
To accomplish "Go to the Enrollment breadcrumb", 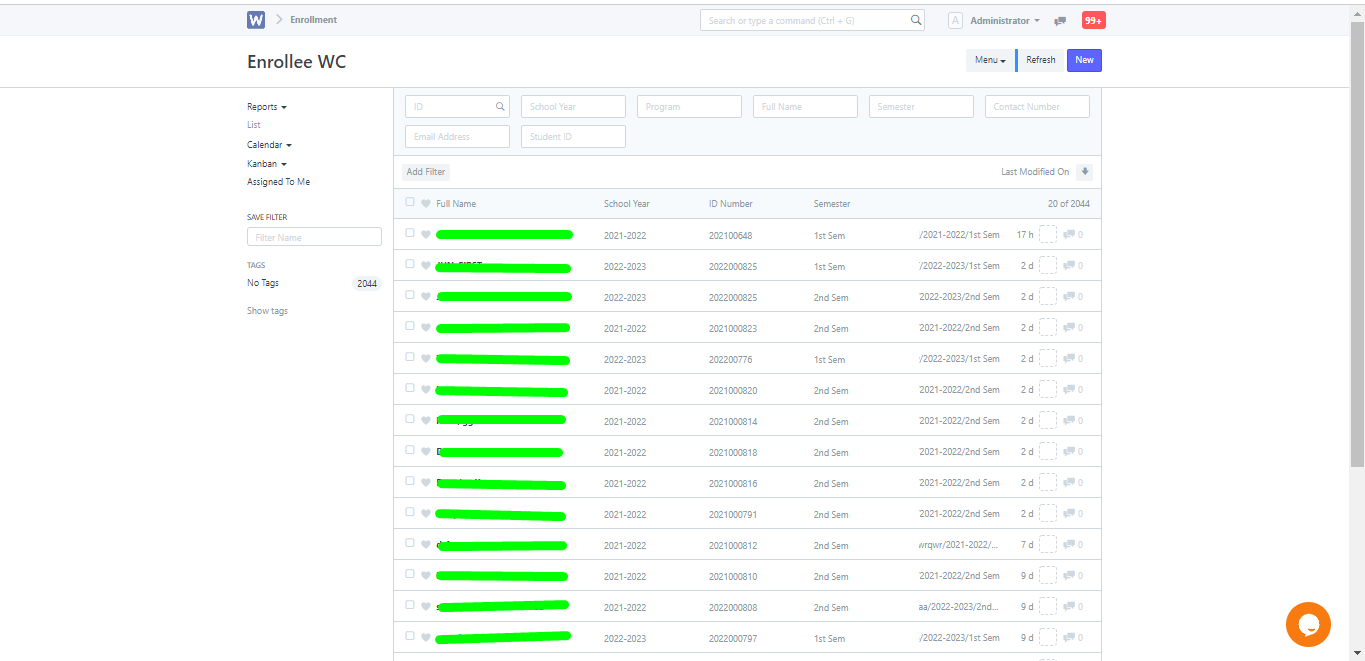I will 313,20.
